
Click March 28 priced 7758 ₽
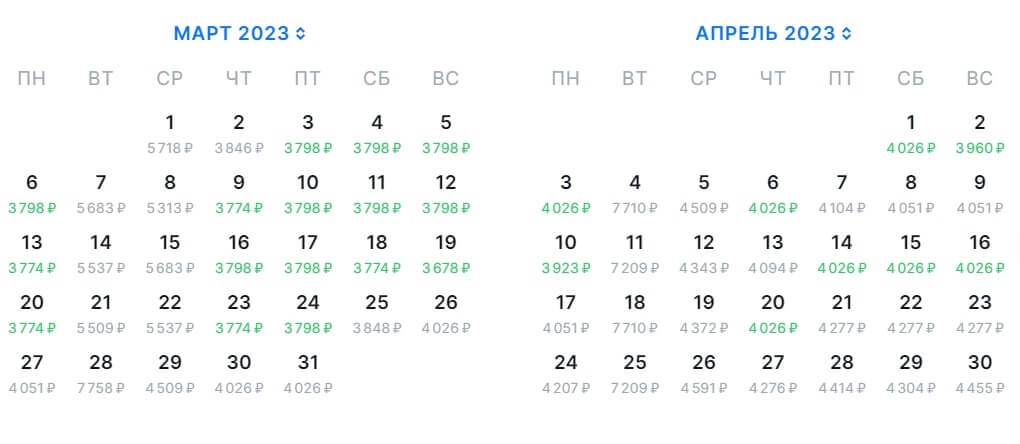[101, 373]
